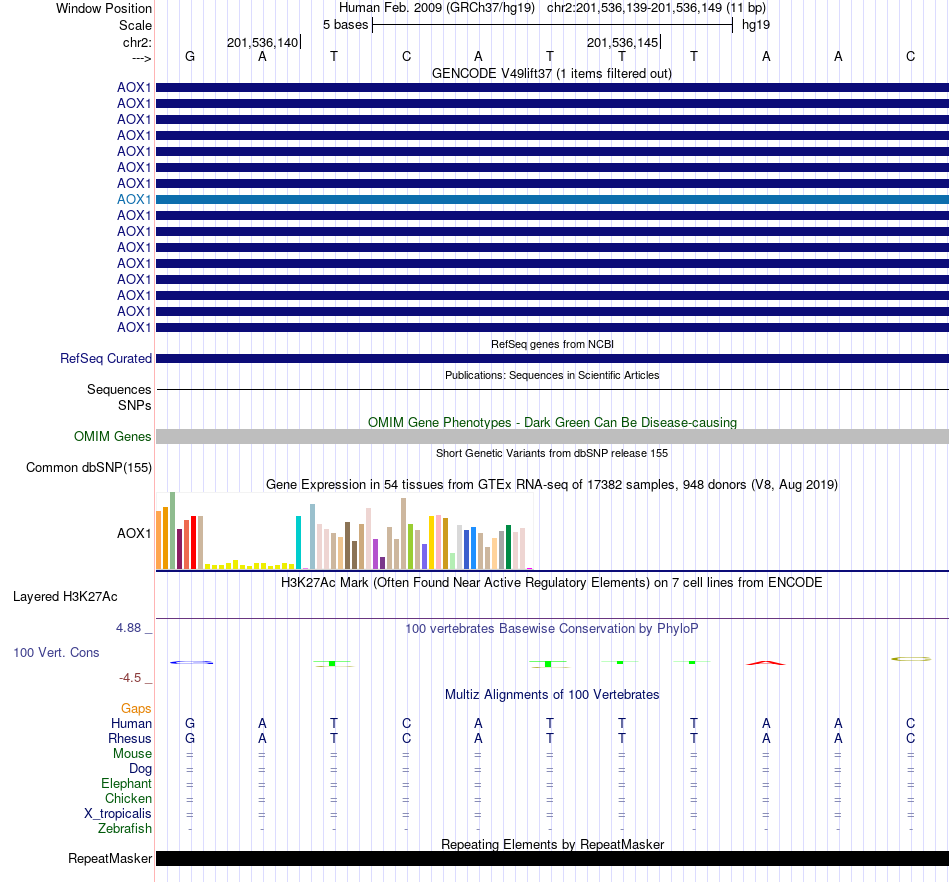Click the Window Position label
Viewport: 950px width, 882px height.
click(104, 8)
